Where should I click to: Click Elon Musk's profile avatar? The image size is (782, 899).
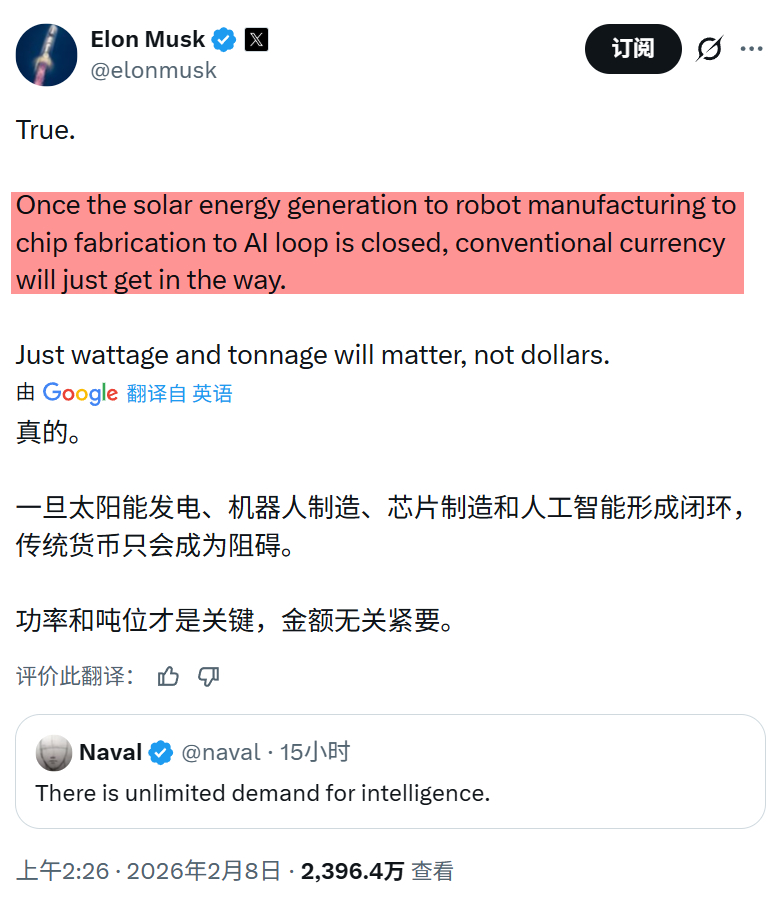47,54
